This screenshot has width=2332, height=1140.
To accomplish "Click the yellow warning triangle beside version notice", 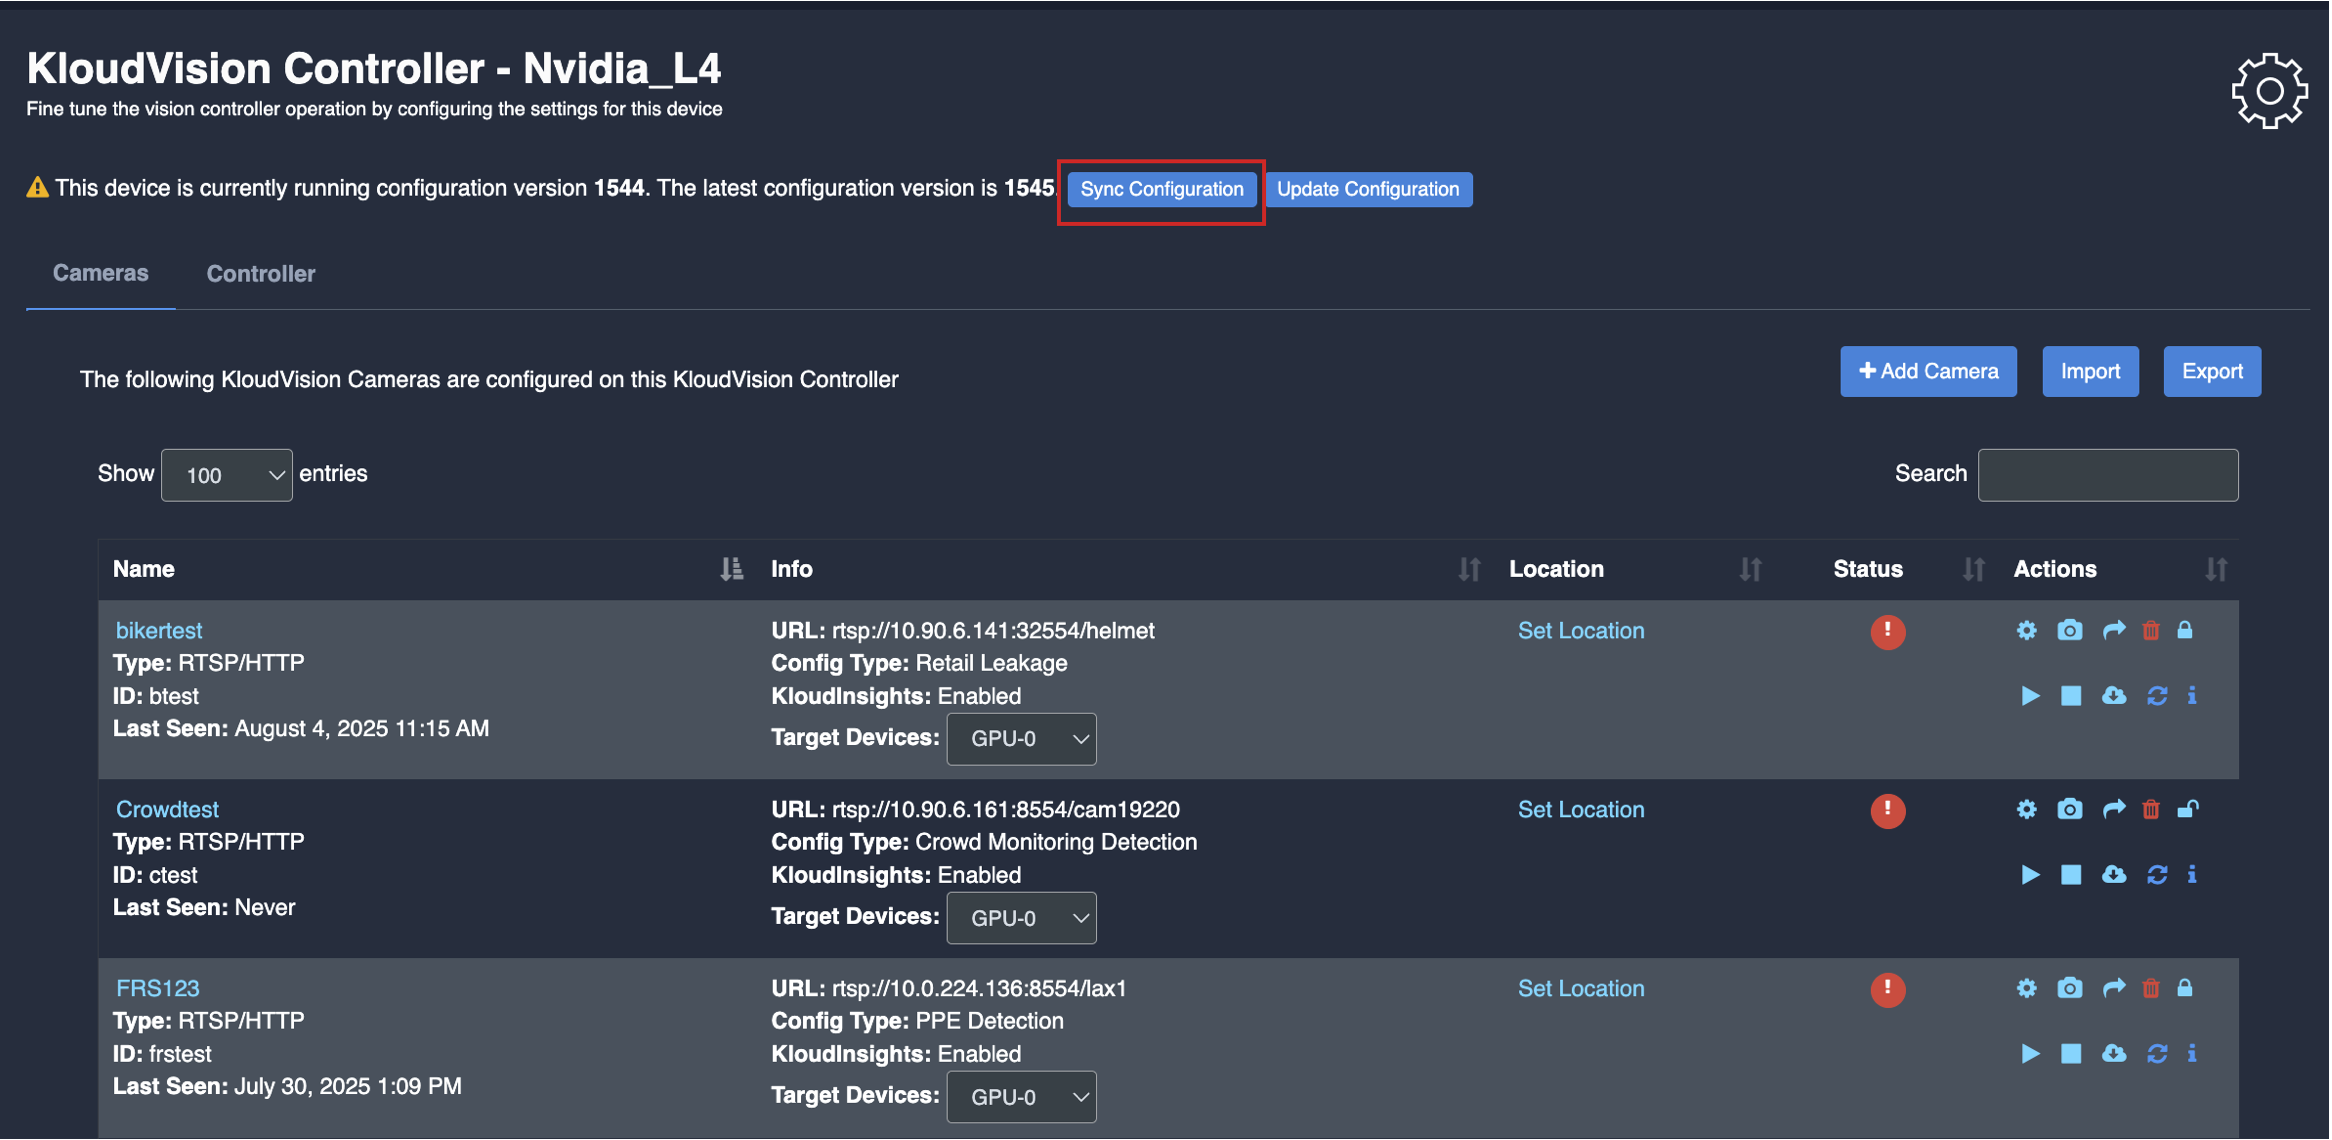I will pos(37,187).
